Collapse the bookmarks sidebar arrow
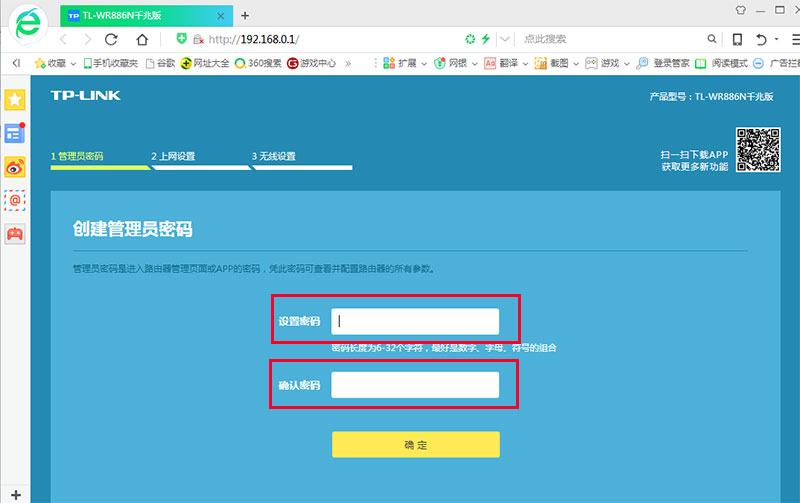This screenshot has height=503, width=800. click(16, 63)
